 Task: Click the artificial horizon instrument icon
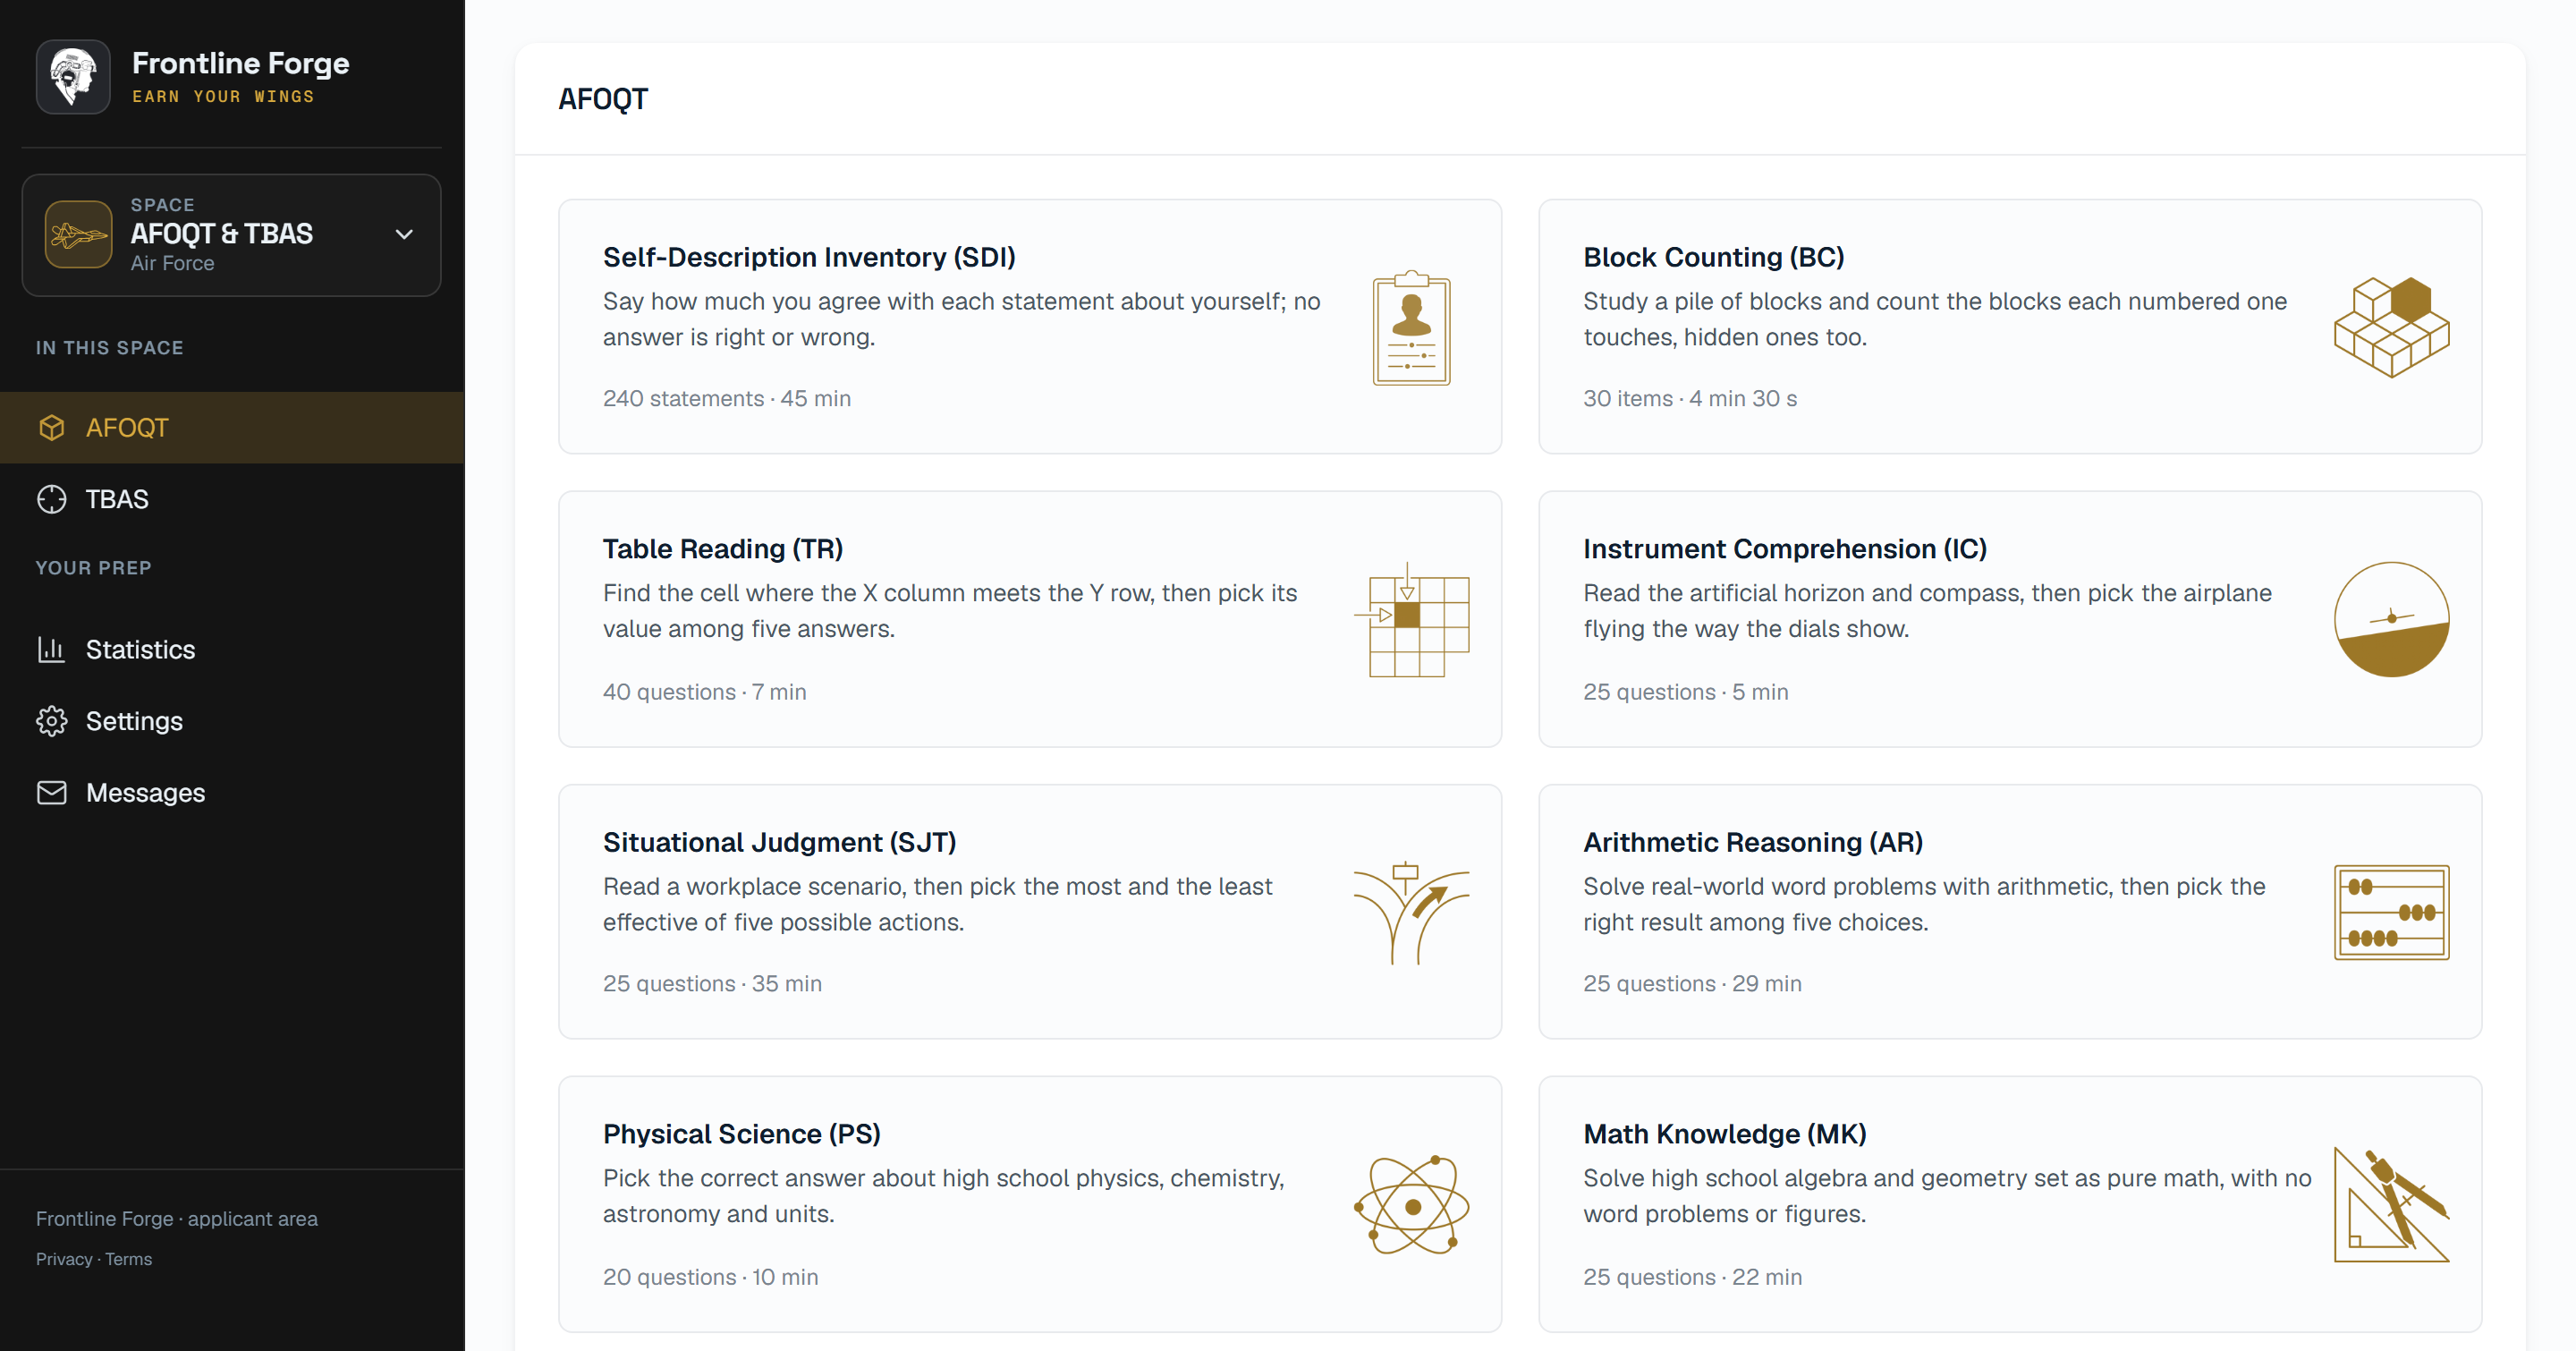point(2391,619)
